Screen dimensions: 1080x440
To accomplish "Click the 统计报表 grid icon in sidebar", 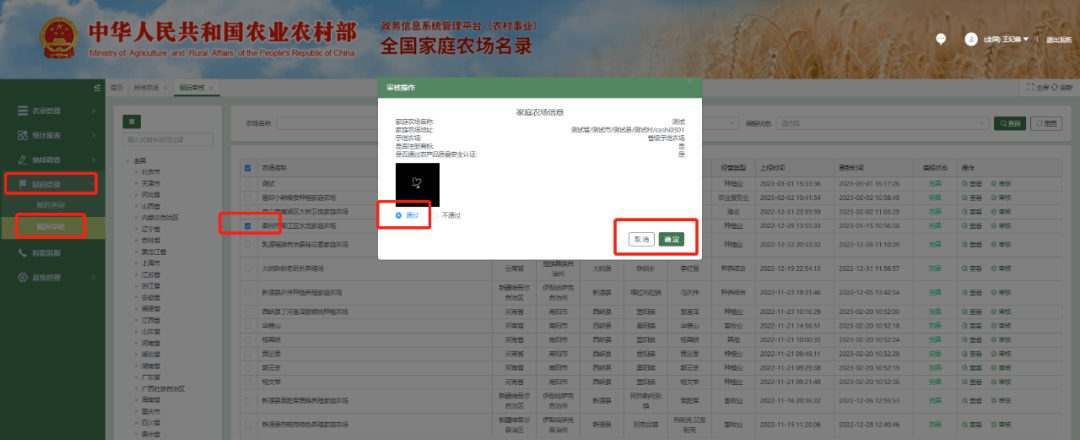I will click(x=23, y=135).
